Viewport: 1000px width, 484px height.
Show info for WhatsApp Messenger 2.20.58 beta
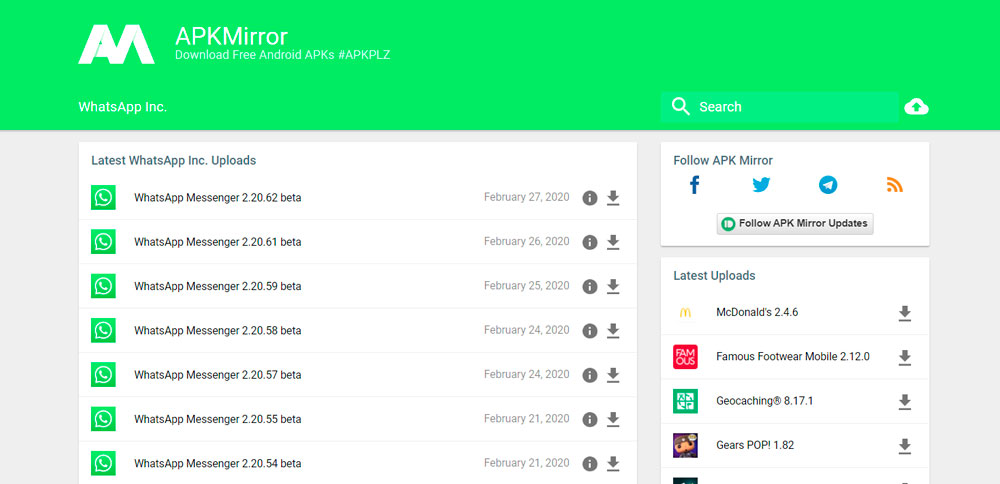click(x=590, y=330)
